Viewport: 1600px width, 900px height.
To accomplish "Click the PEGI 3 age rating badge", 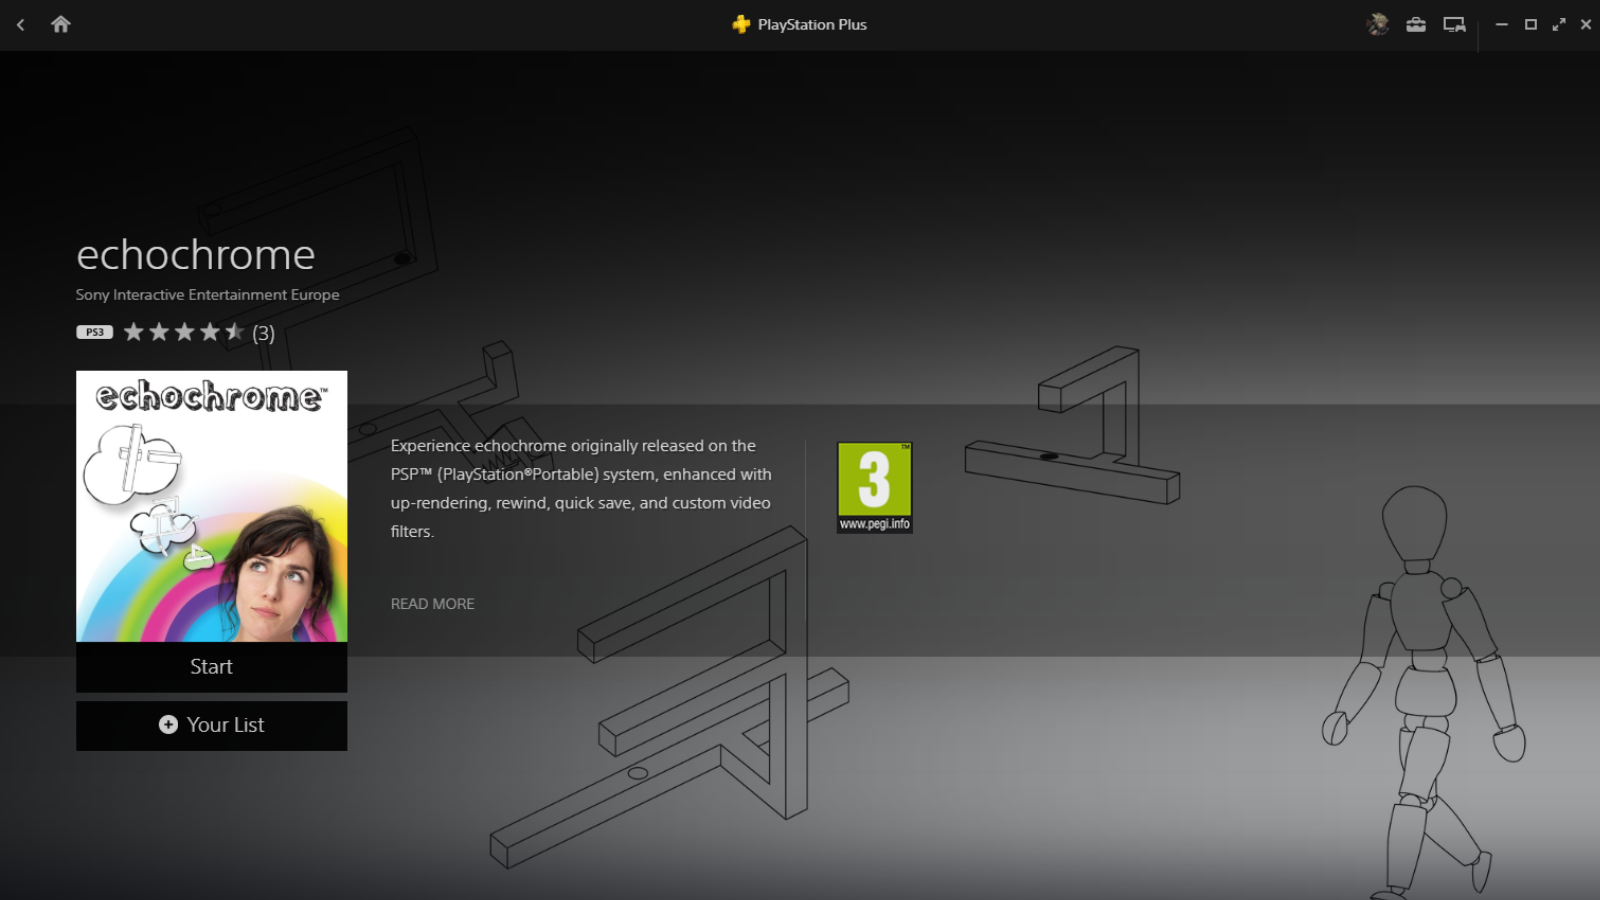I will (874, 487).
